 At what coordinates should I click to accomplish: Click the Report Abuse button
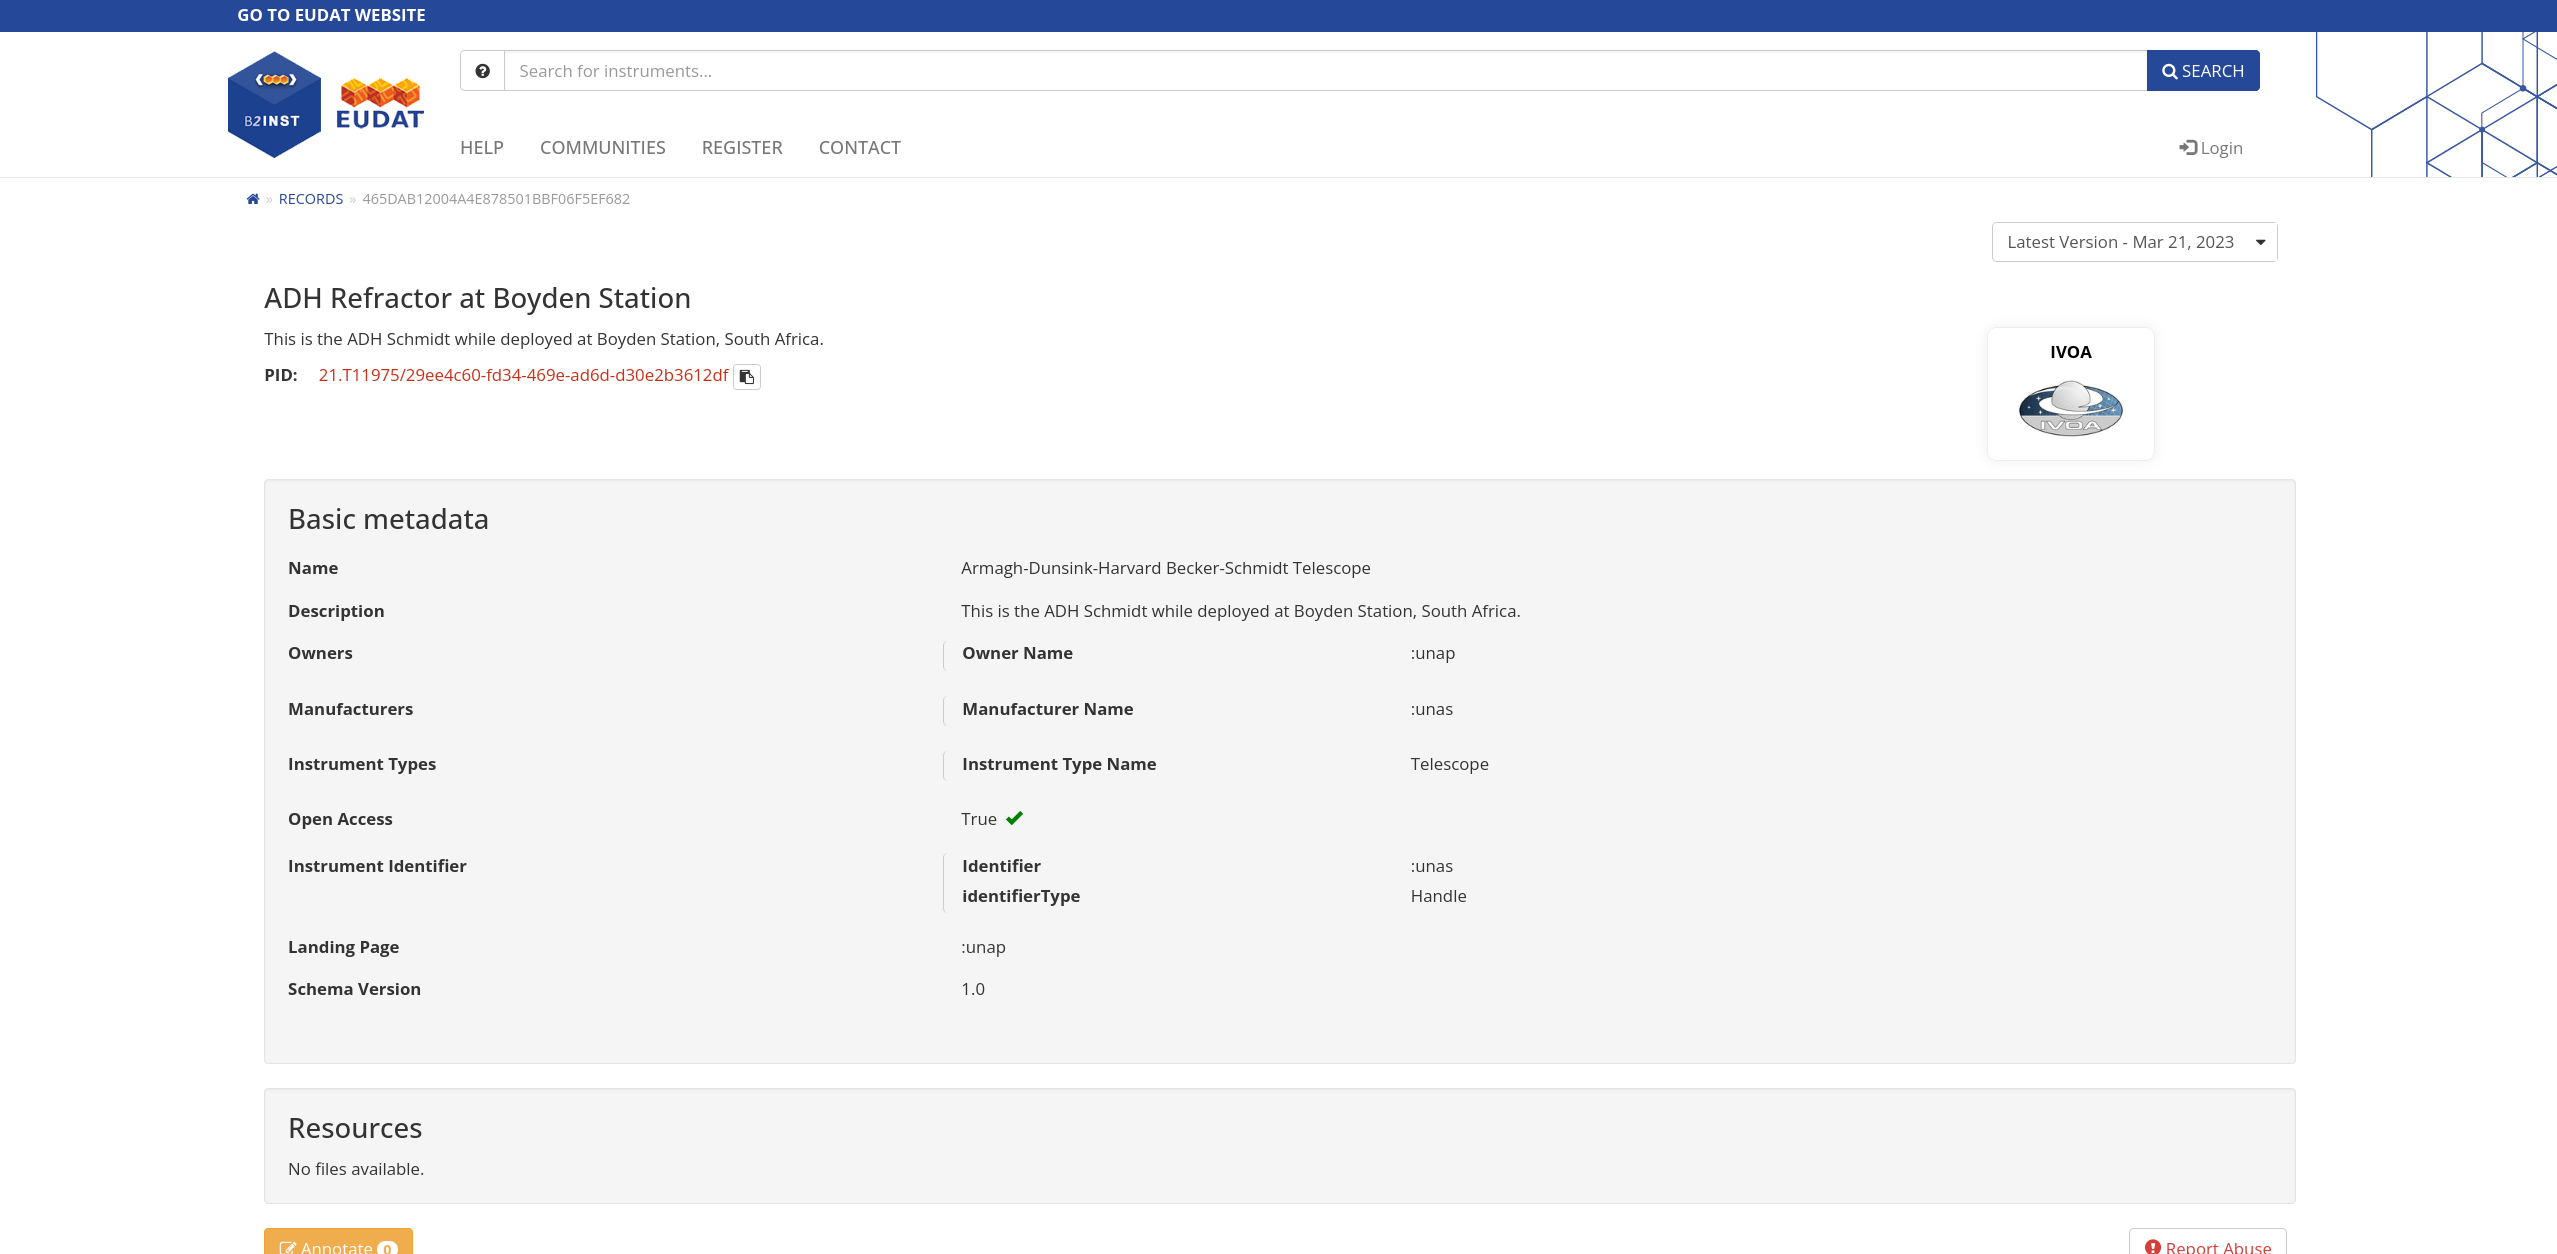coord(2207,1244)
